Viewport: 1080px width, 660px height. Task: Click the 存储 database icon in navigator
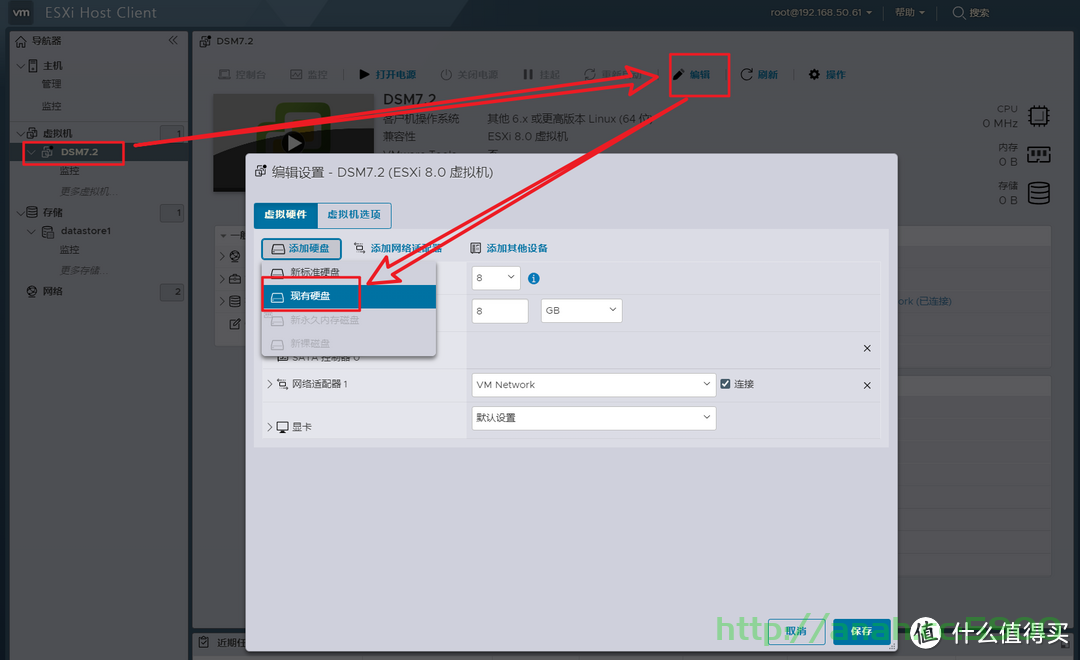point(32,212)
